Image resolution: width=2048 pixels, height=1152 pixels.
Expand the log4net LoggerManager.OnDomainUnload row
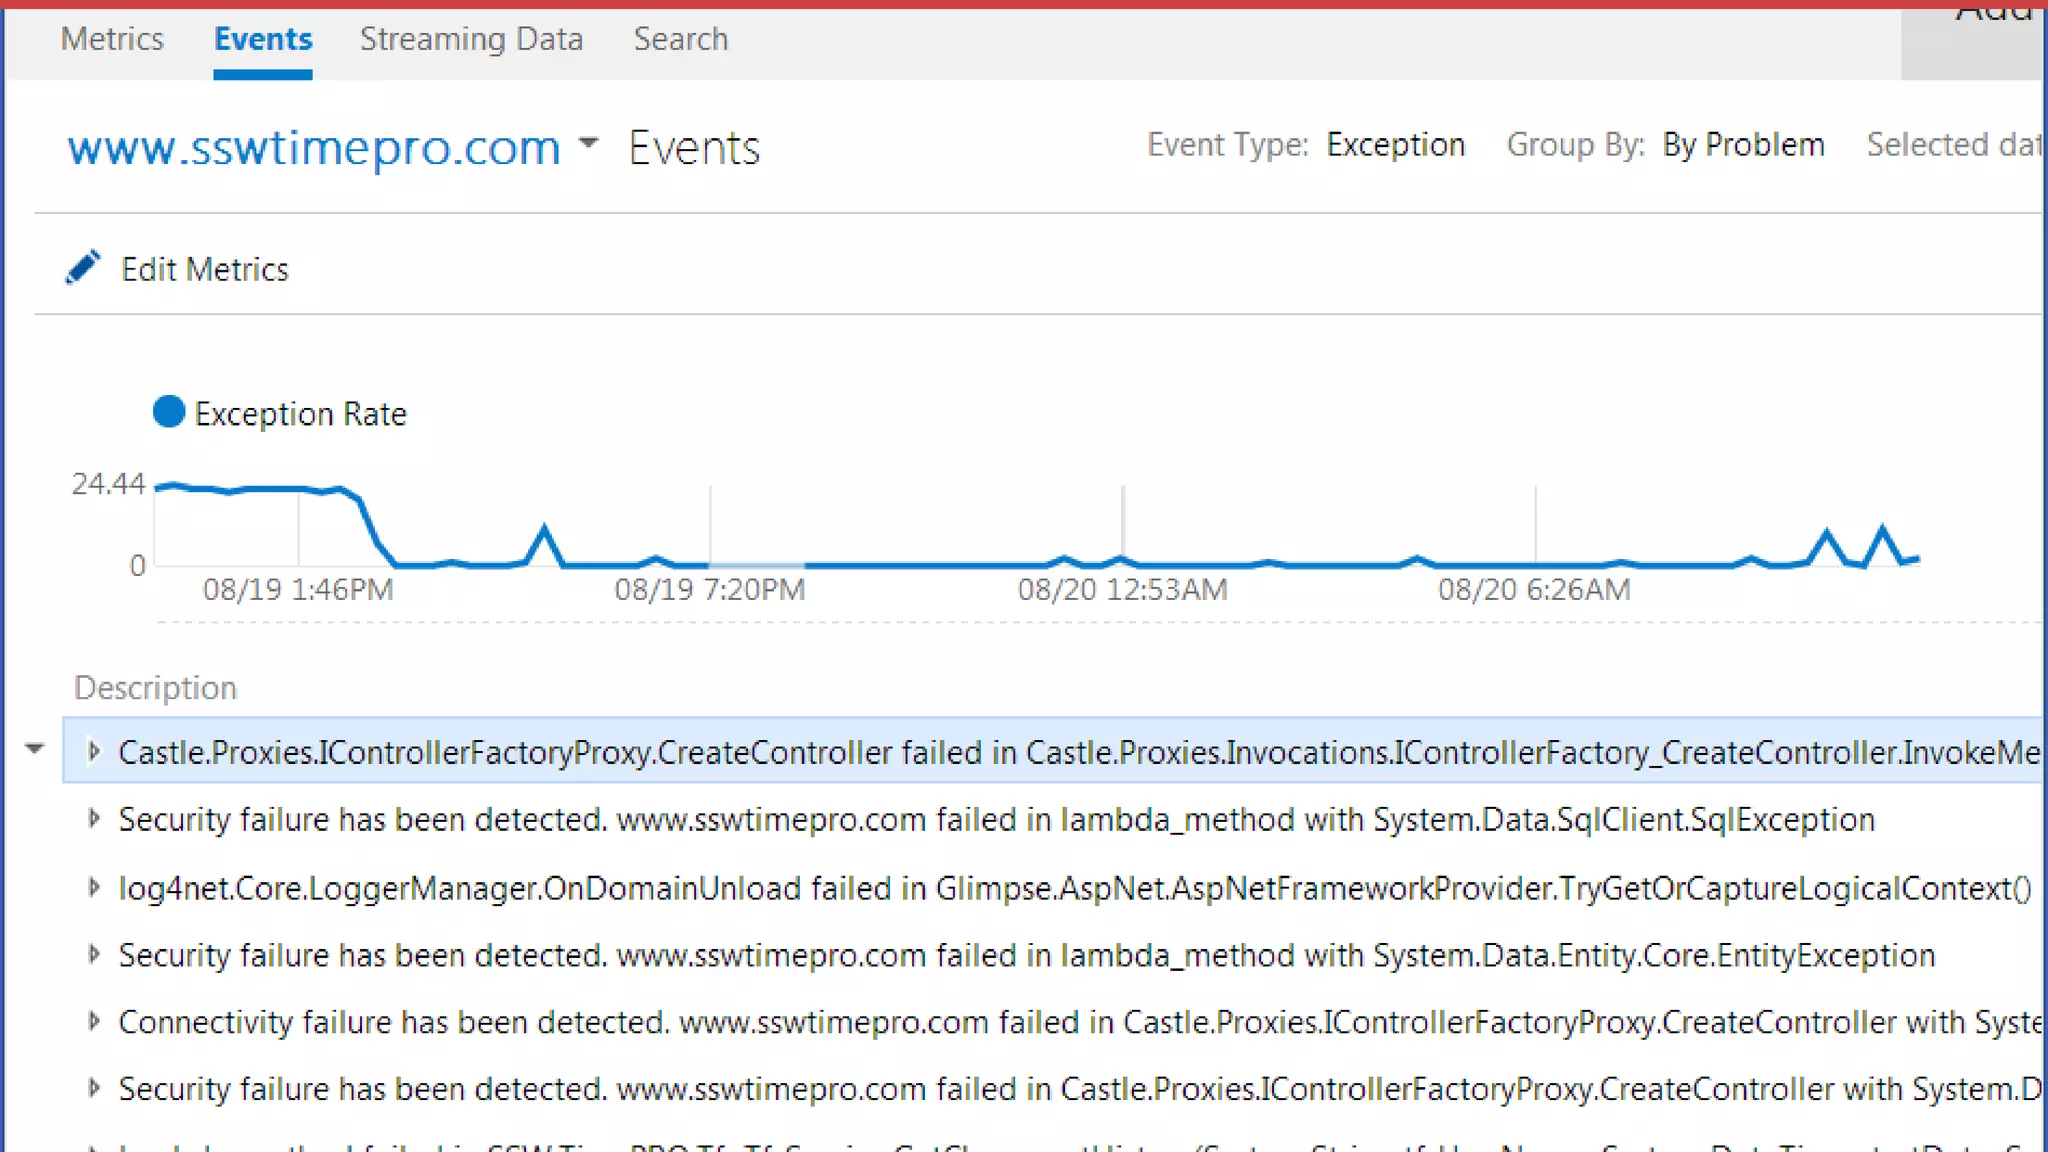(x=94, y=887)
